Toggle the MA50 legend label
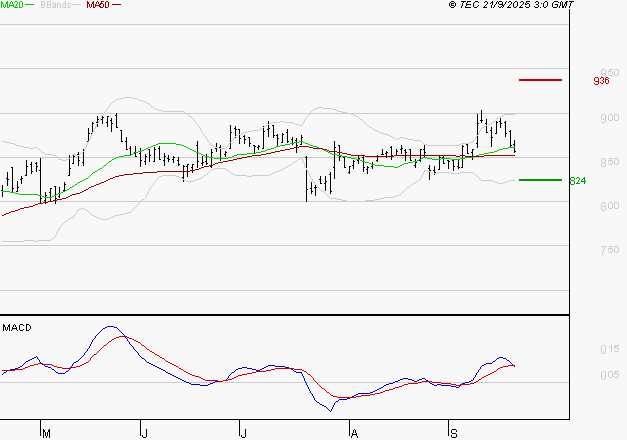The image size is (627, 440). (98, 5)
